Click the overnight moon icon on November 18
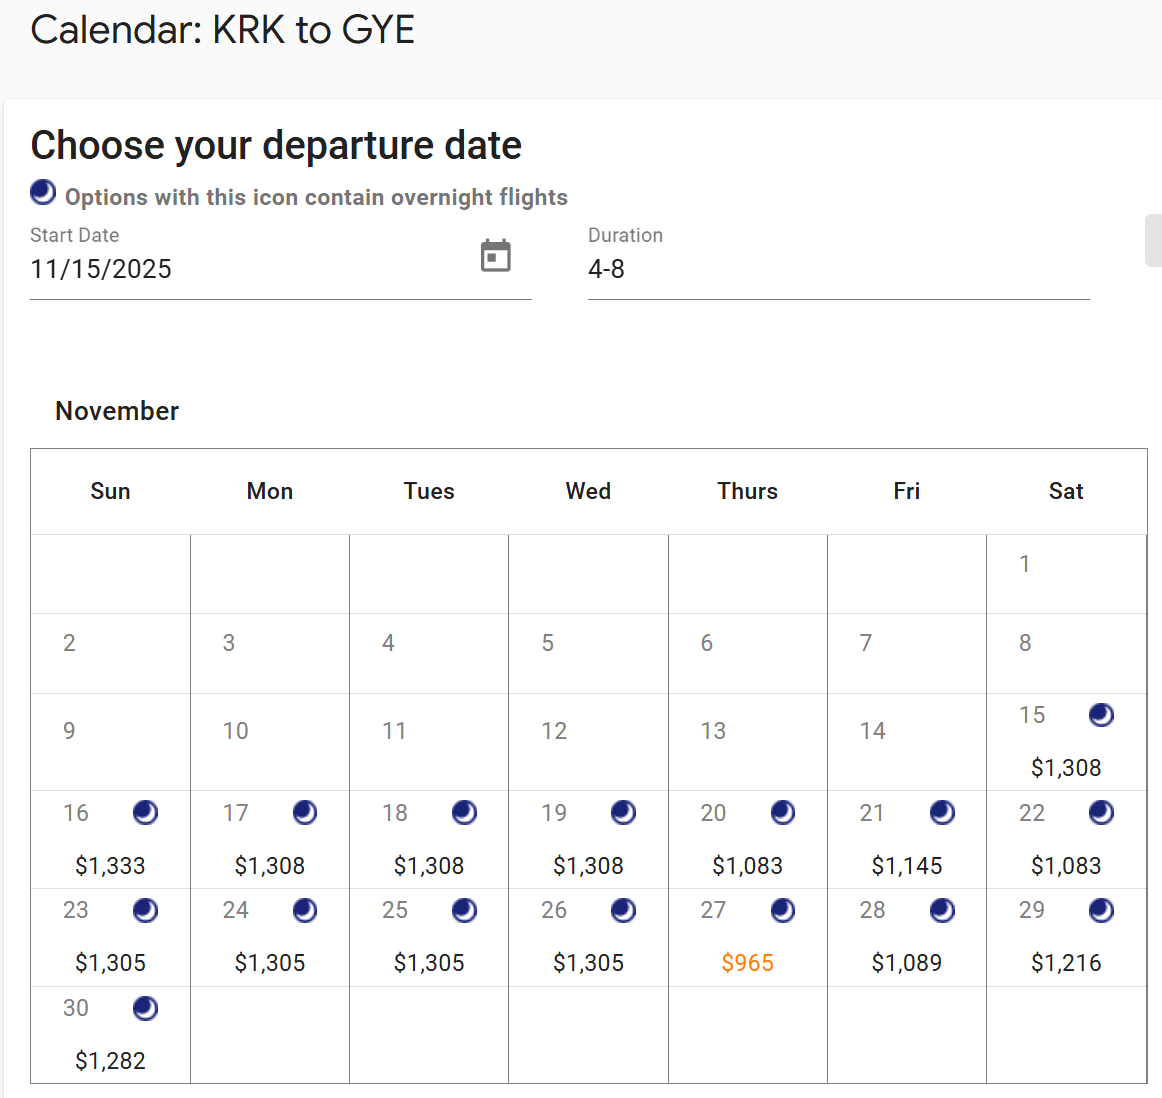Screen dimensions: 1162x1098 click(464, 813)
